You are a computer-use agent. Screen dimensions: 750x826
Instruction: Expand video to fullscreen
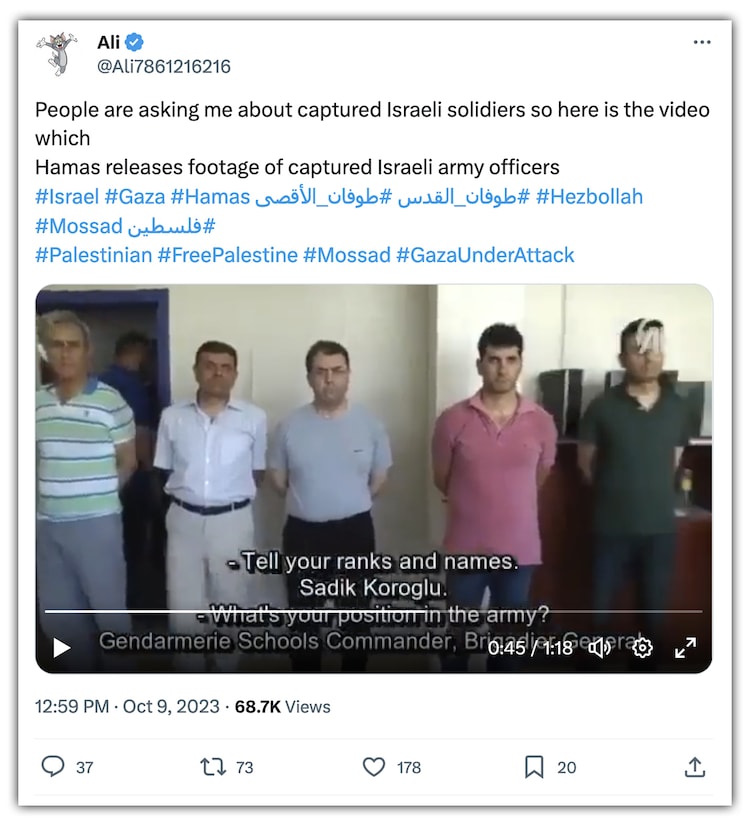685,647
